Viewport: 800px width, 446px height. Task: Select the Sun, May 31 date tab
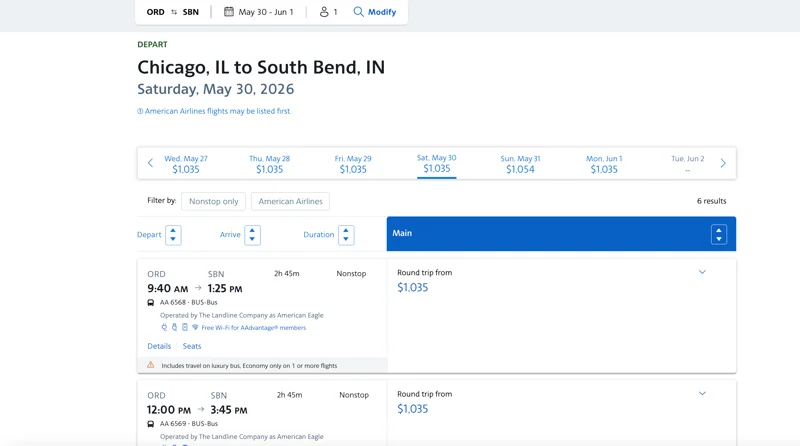[x=520, y=164]
